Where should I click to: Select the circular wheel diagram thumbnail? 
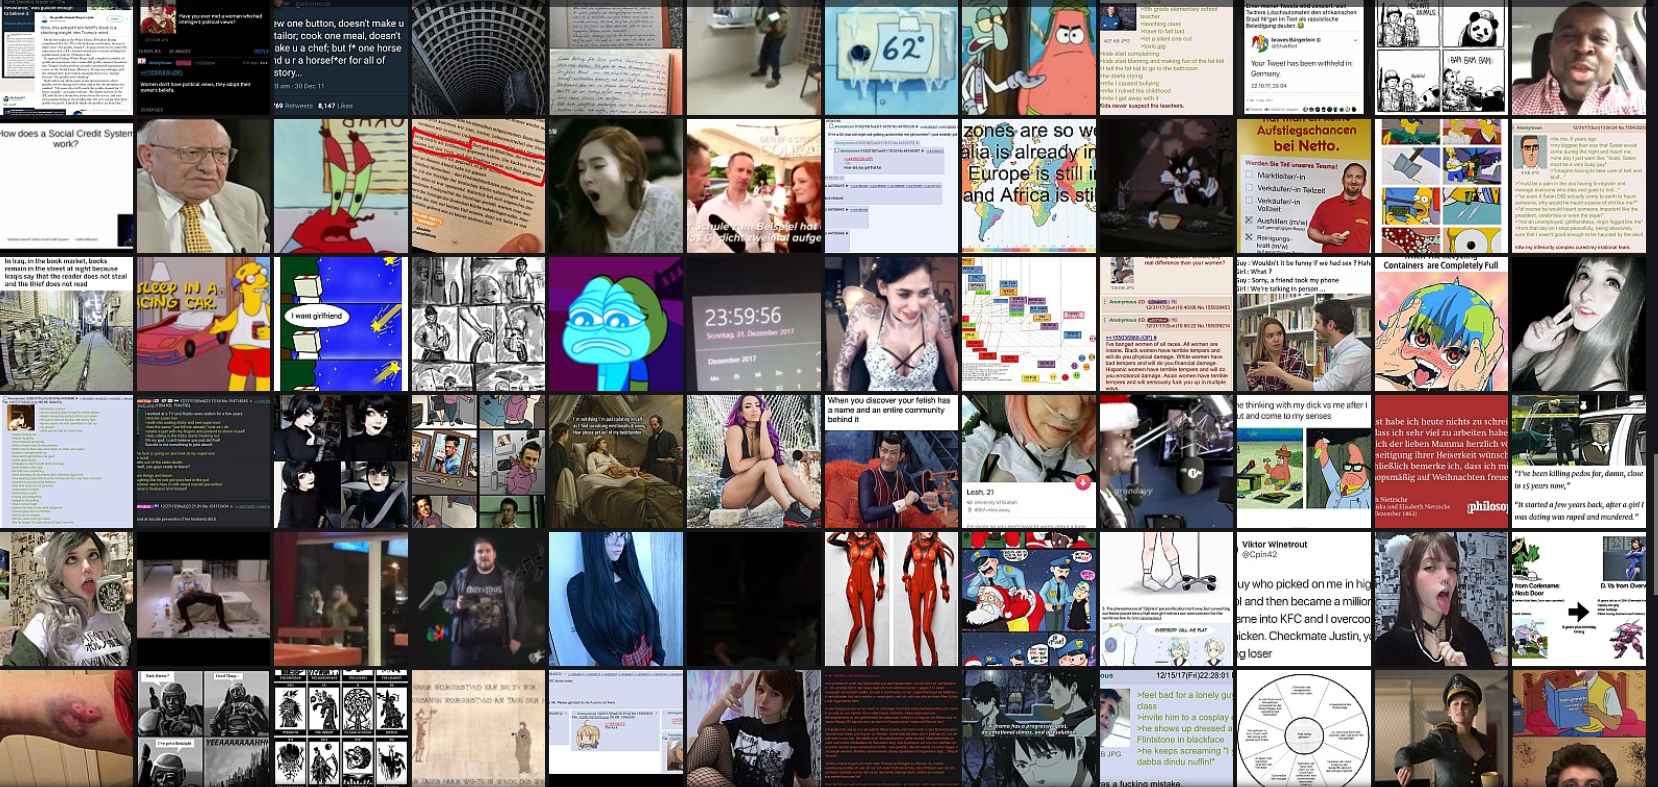[1303, 728]
